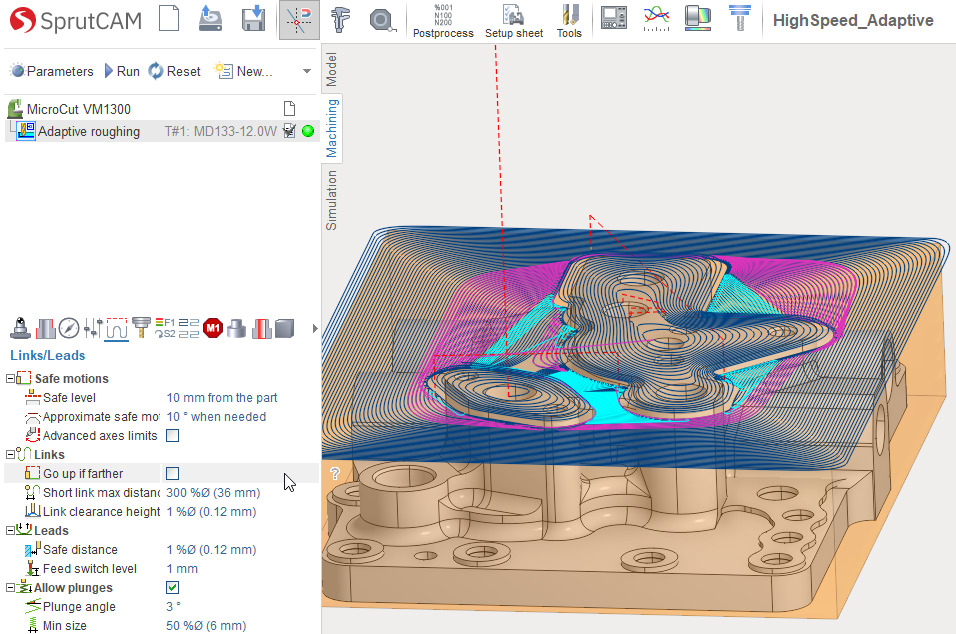Open operation Parameters
Viewport: 956px width, 634px height.
pyautogui.click(x=52, y=71)
